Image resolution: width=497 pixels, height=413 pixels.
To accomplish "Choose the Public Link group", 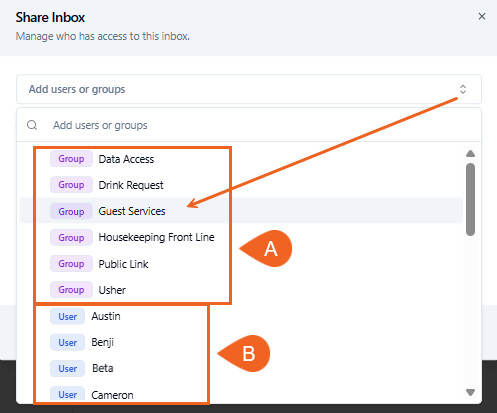I will [x=242, y=264].
